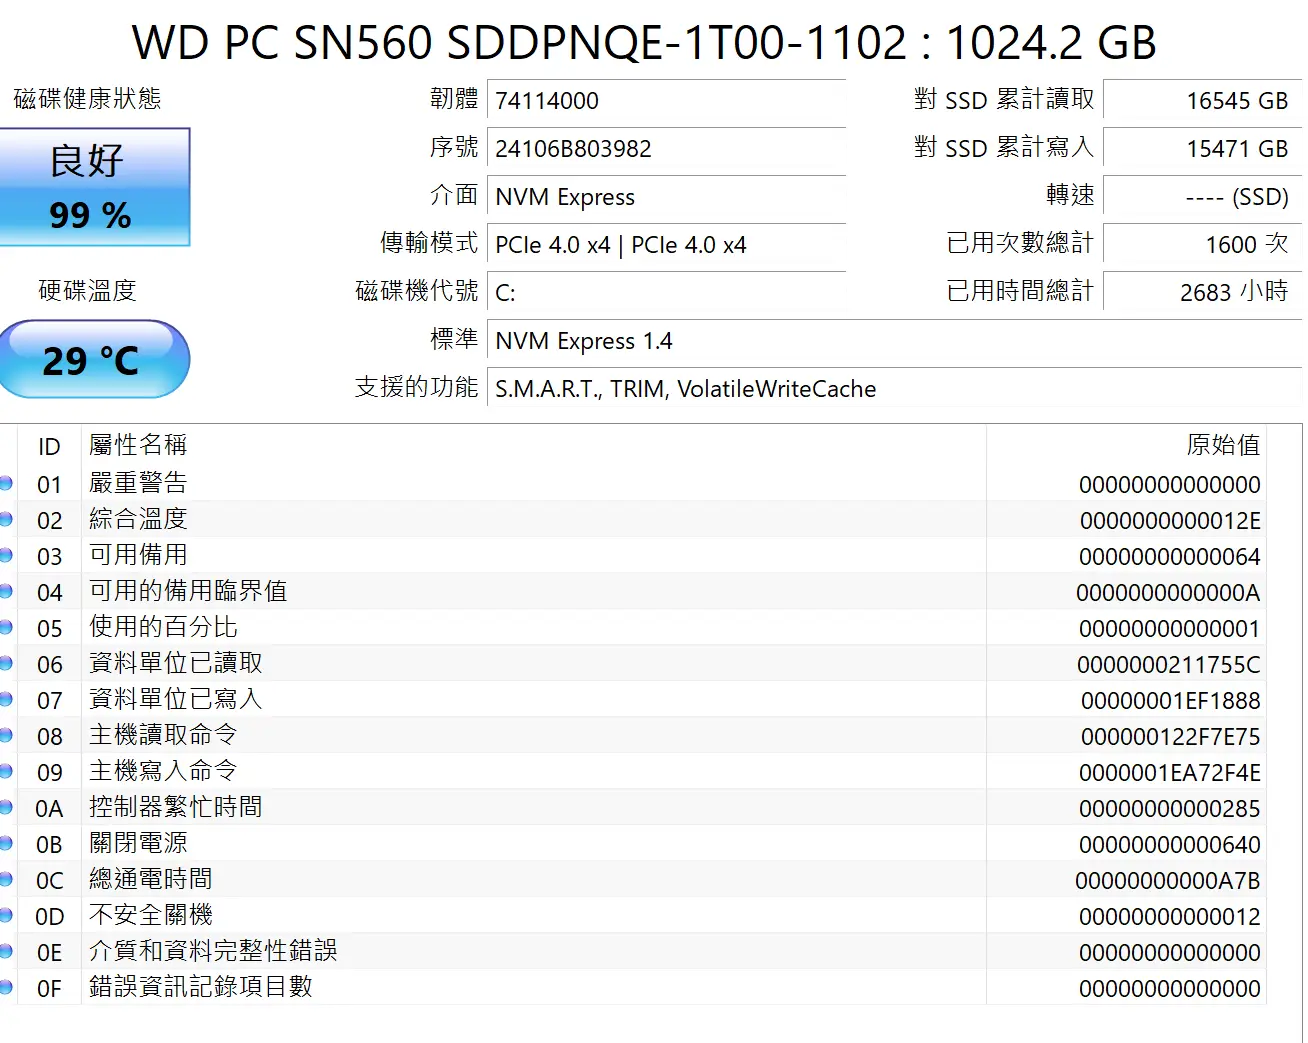
Task: Click the 良好 99% health status button
Action: tap(93, 187)
